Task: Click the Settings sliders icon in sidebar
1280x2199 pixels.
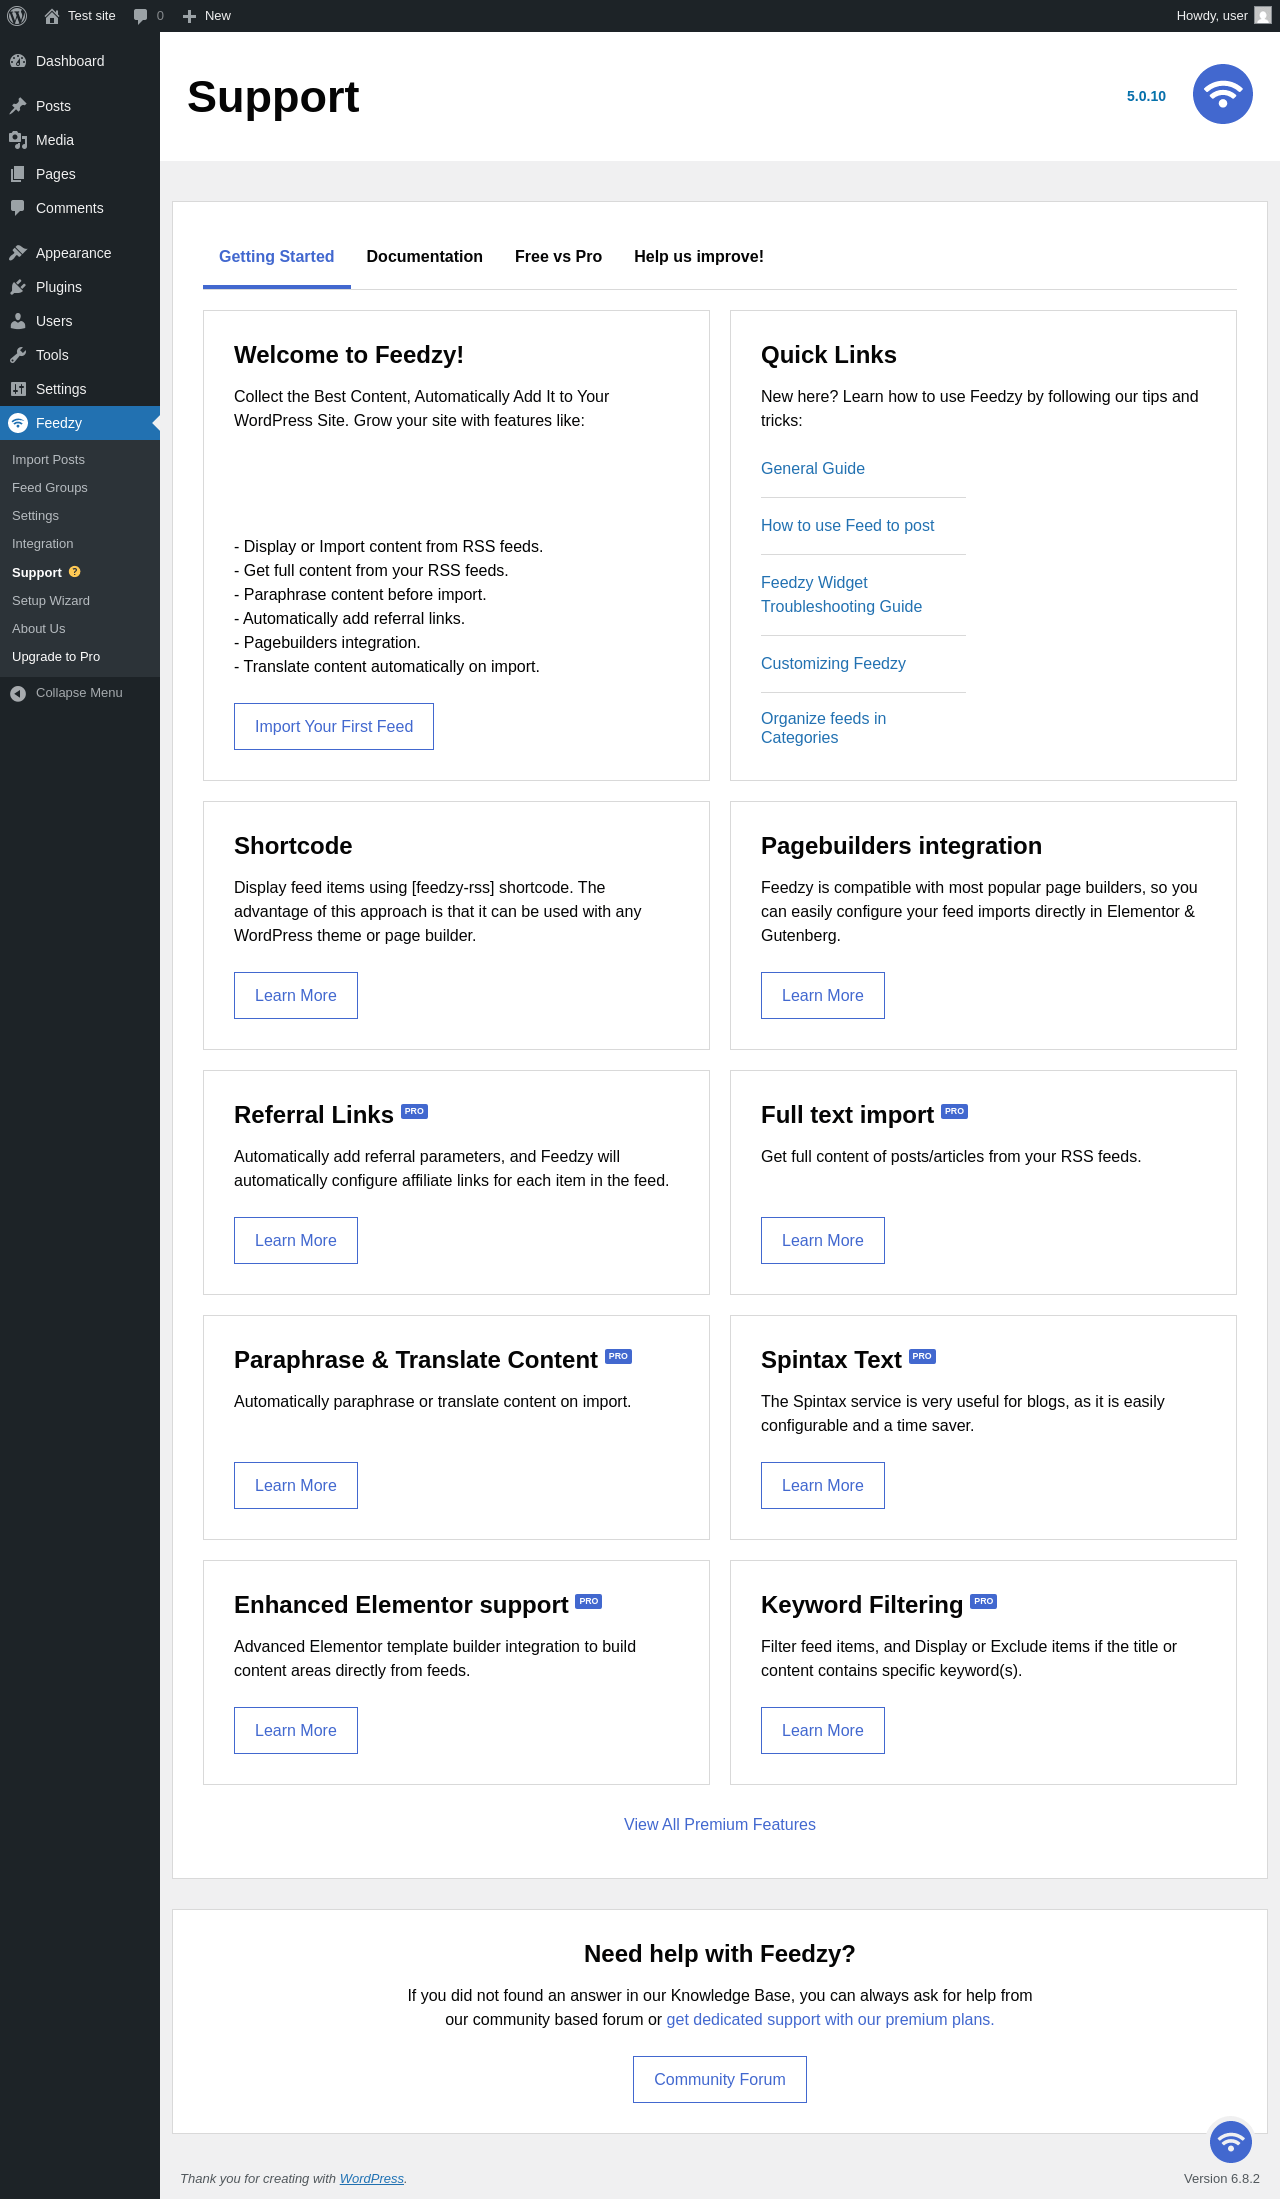Action: point(18,389)
